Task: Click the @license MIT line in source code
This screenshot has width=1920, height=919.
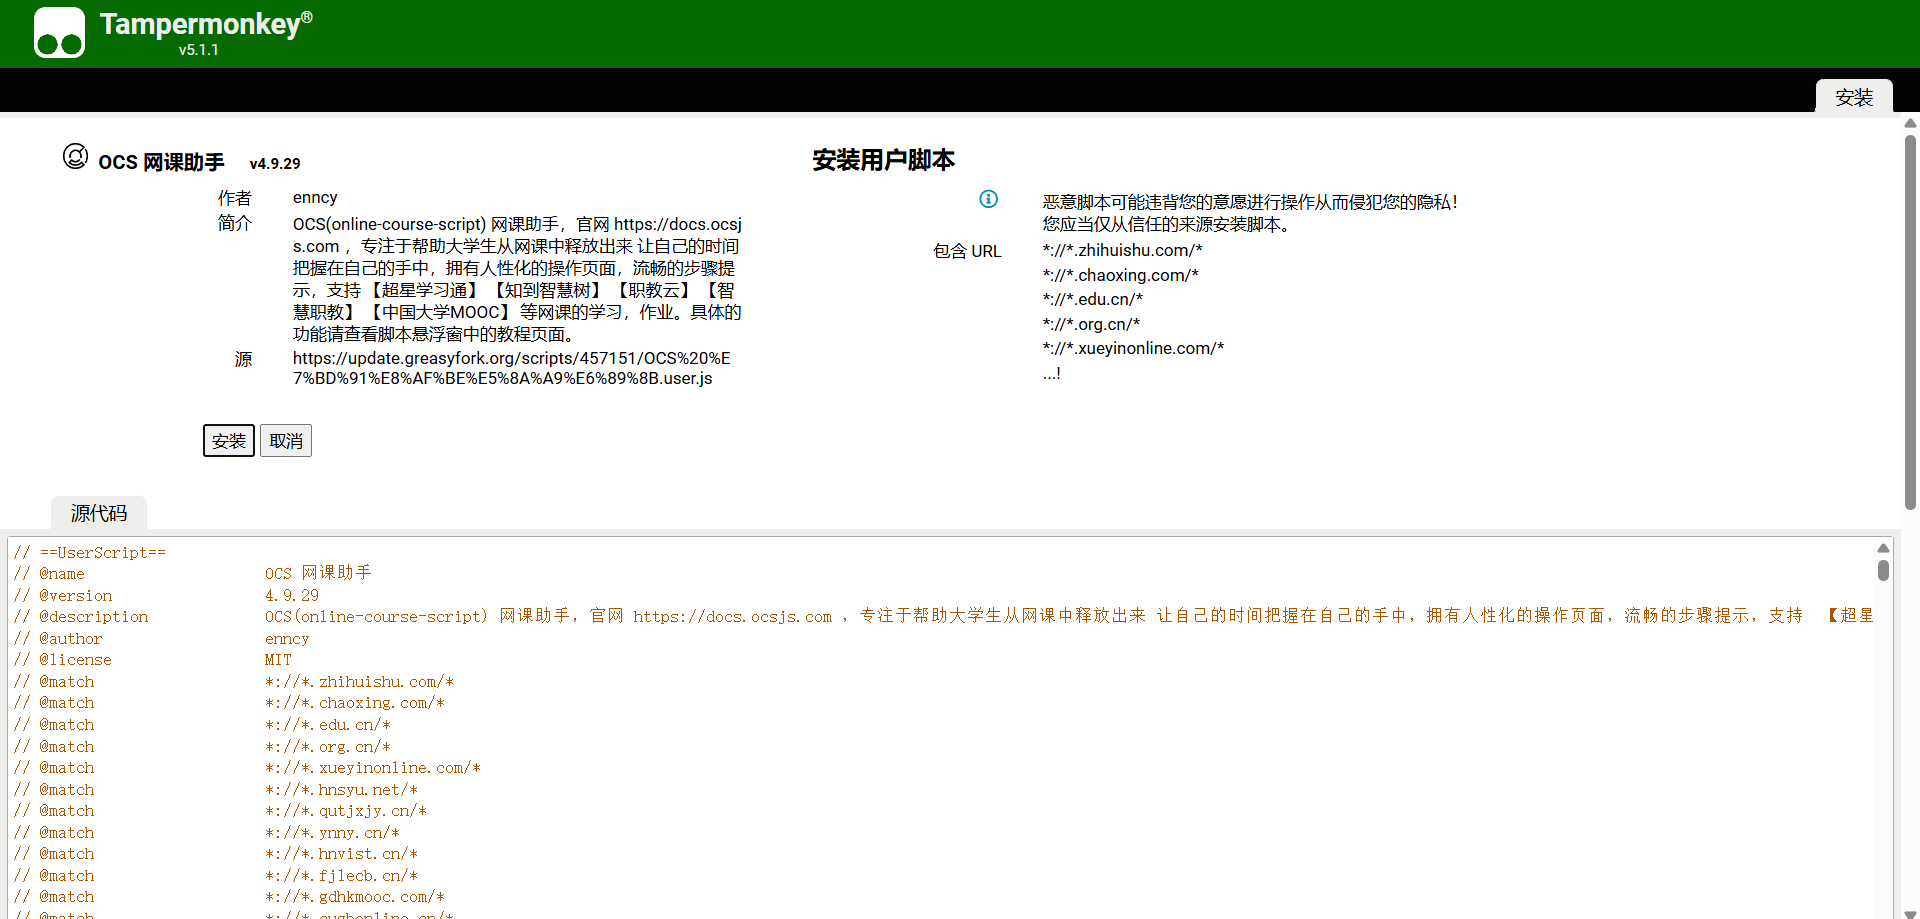Action: (x=278, y=660)
